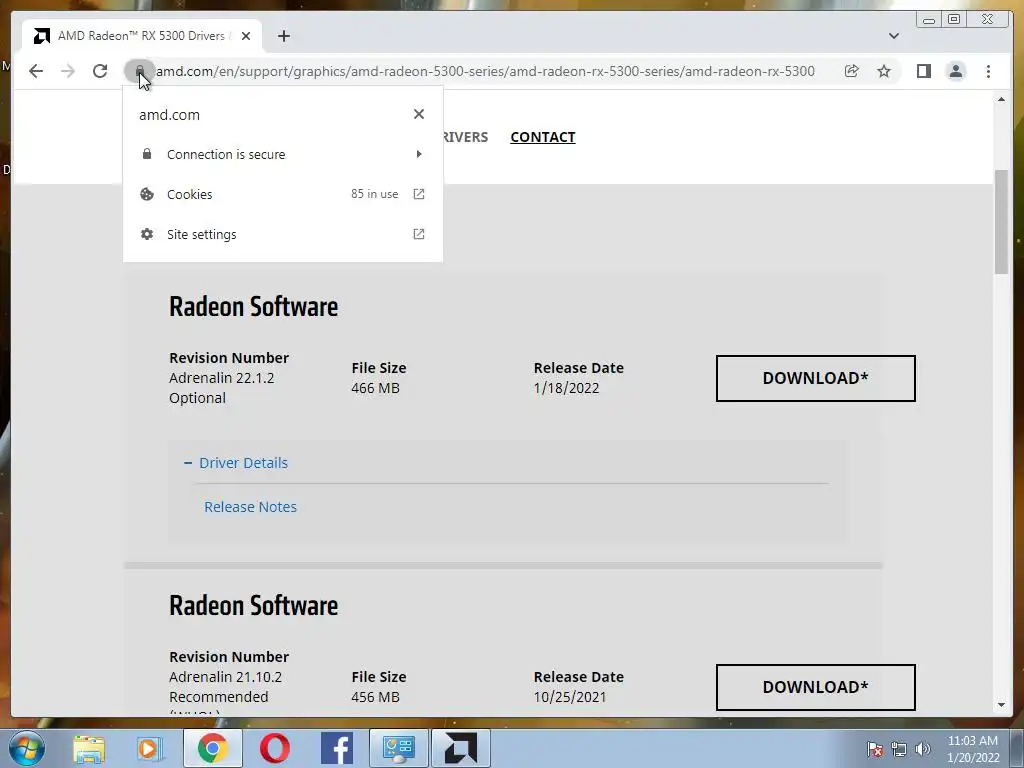Click the 10/25/2021 release date
This screenshot has height=768, width=1024.
tap(570, 697)
